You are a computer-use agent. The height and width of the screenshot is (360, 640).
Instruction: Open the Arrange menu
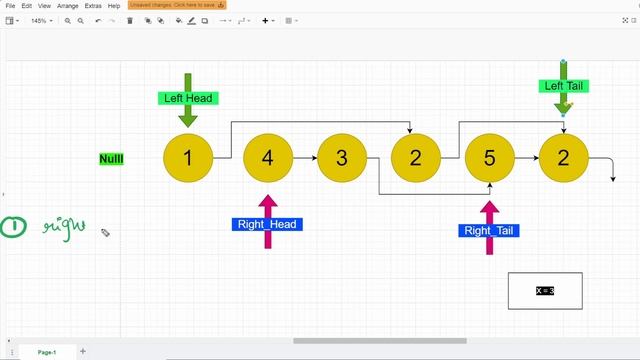coord(68,6)
